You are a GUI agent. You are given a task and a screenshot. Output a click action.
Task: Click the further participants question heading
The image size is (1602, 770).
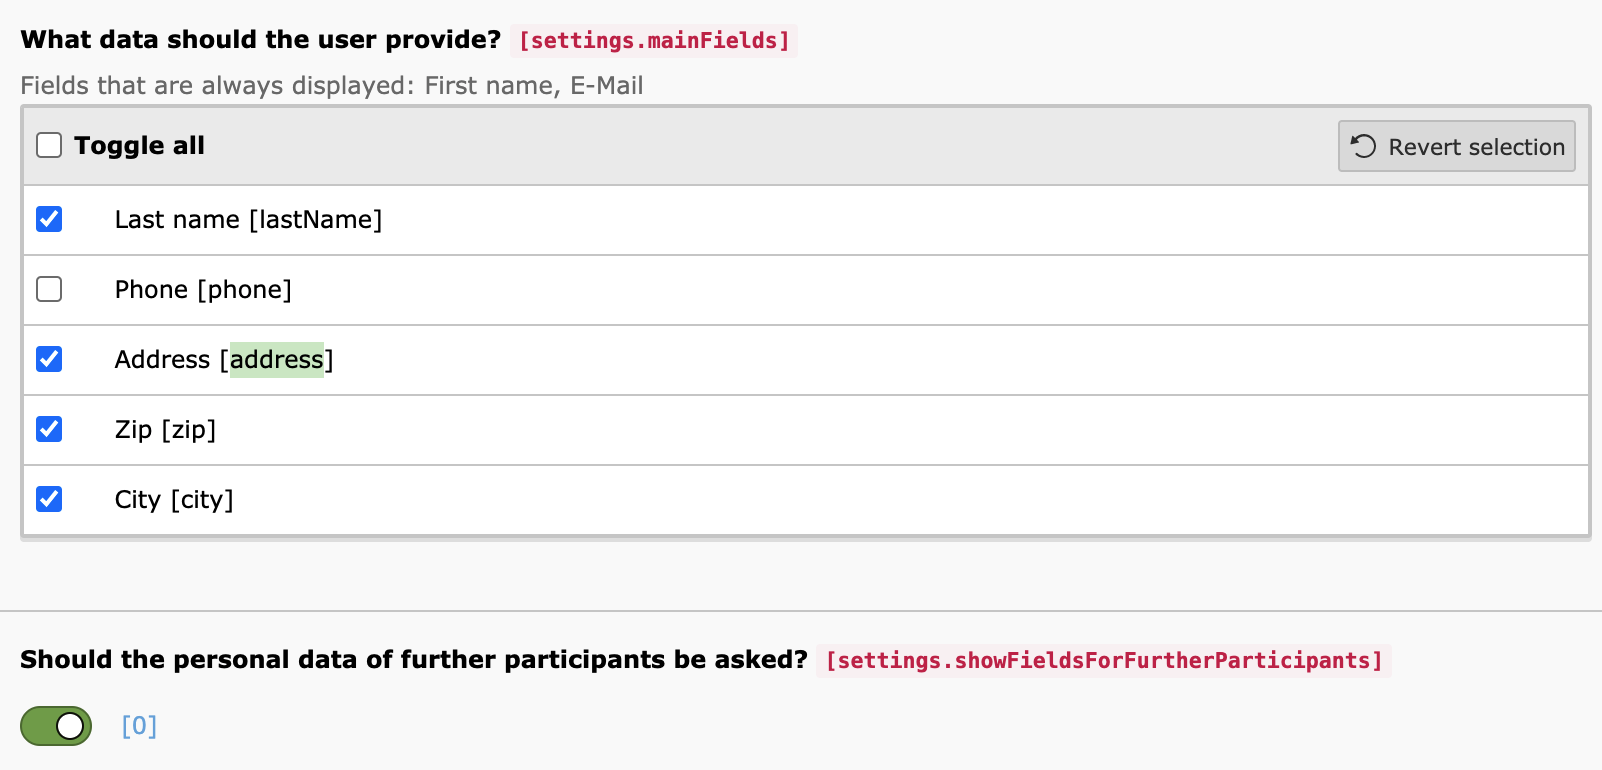(413, 660)
